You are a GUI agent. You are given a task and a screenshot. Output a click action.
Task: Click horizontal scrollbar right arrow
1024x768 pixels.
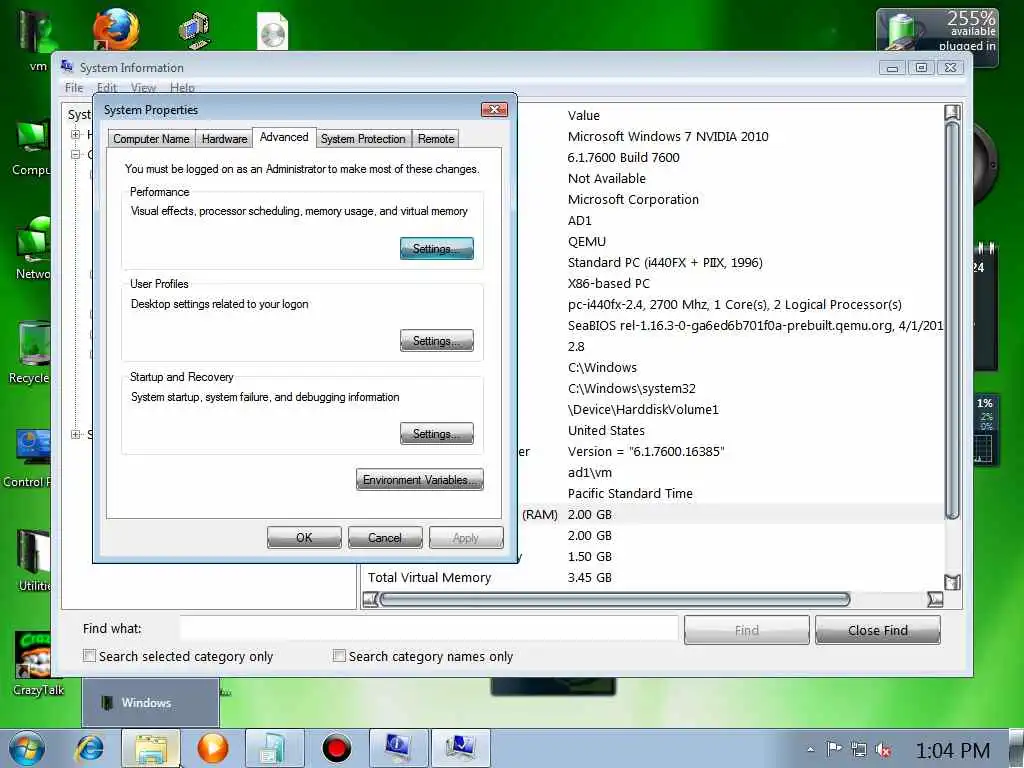935,599
